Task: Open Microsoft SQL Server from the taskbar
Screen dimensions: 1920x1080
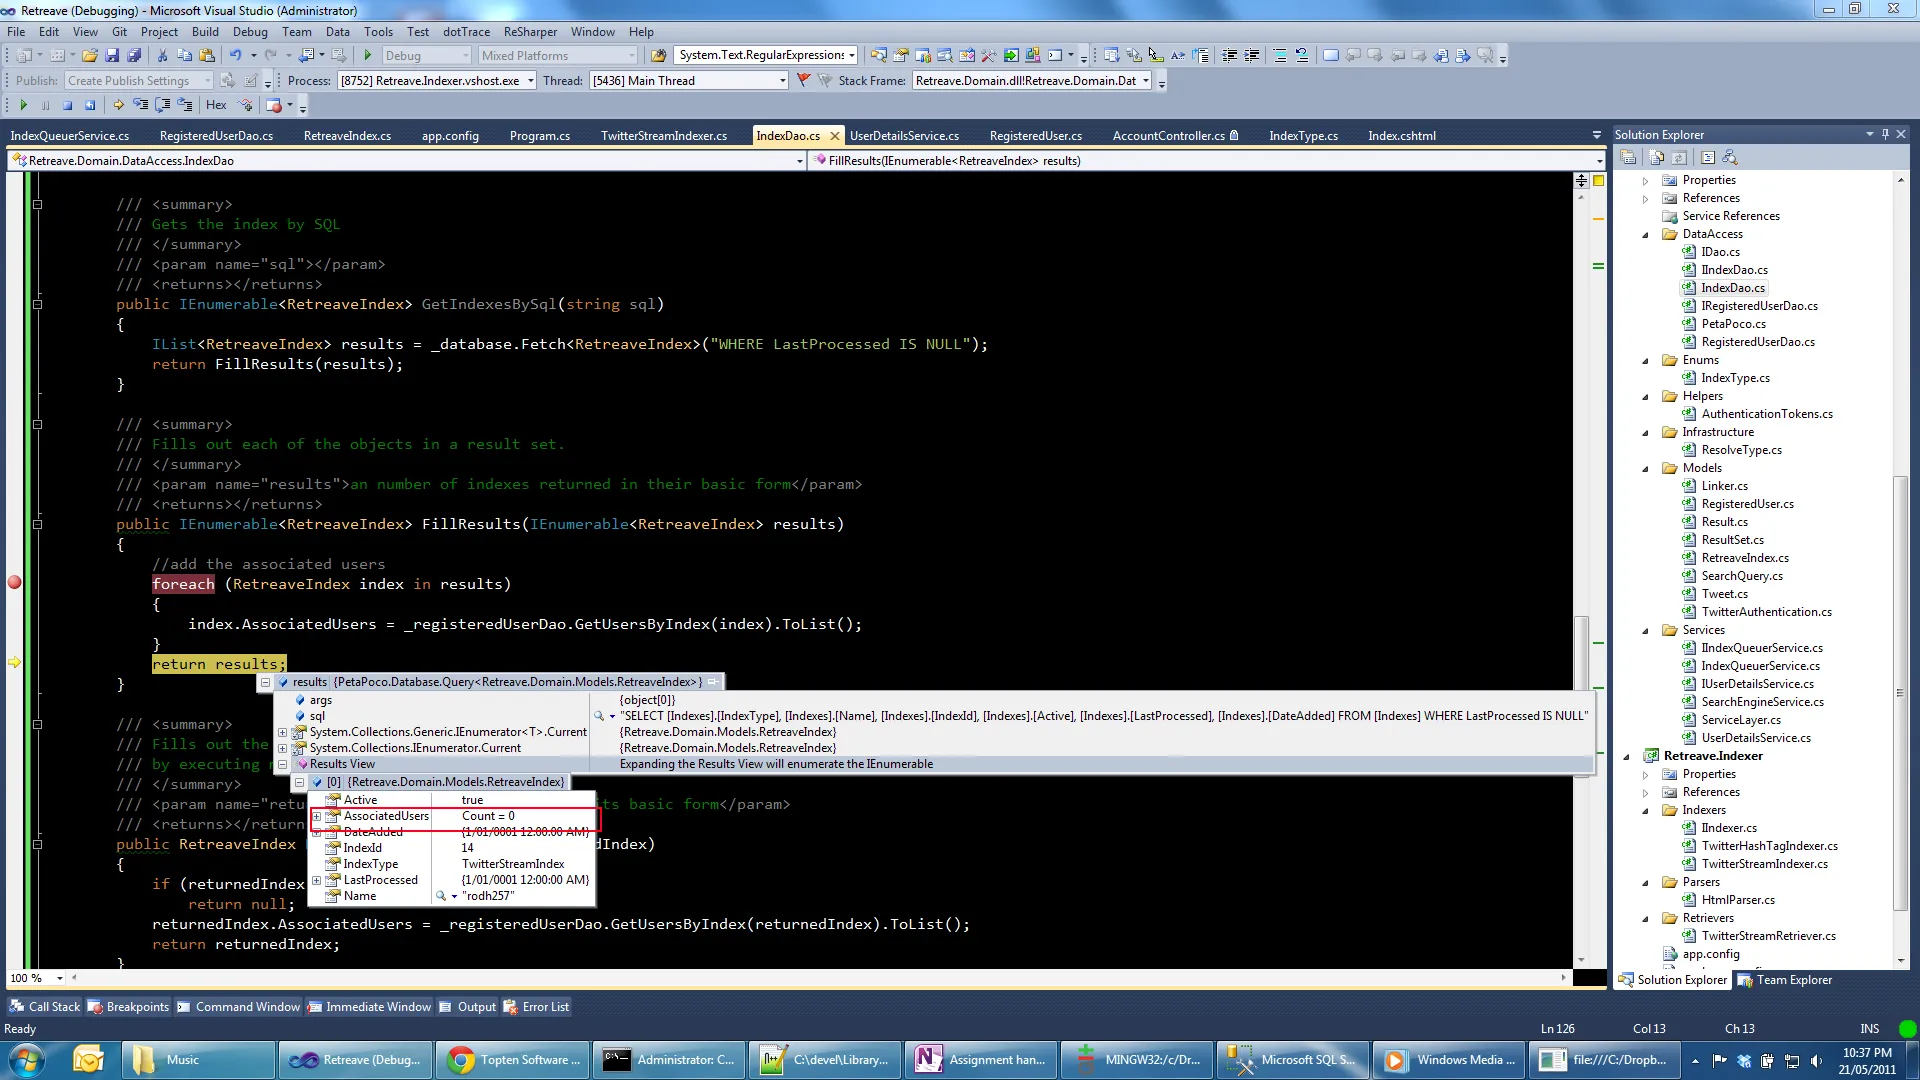Action: click(x=1294, y=1060)
